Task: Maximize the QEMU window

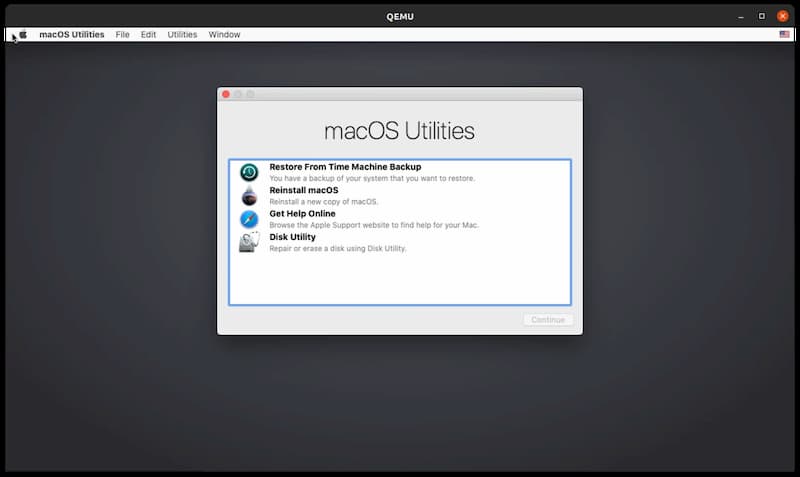Action: point(762,16)
